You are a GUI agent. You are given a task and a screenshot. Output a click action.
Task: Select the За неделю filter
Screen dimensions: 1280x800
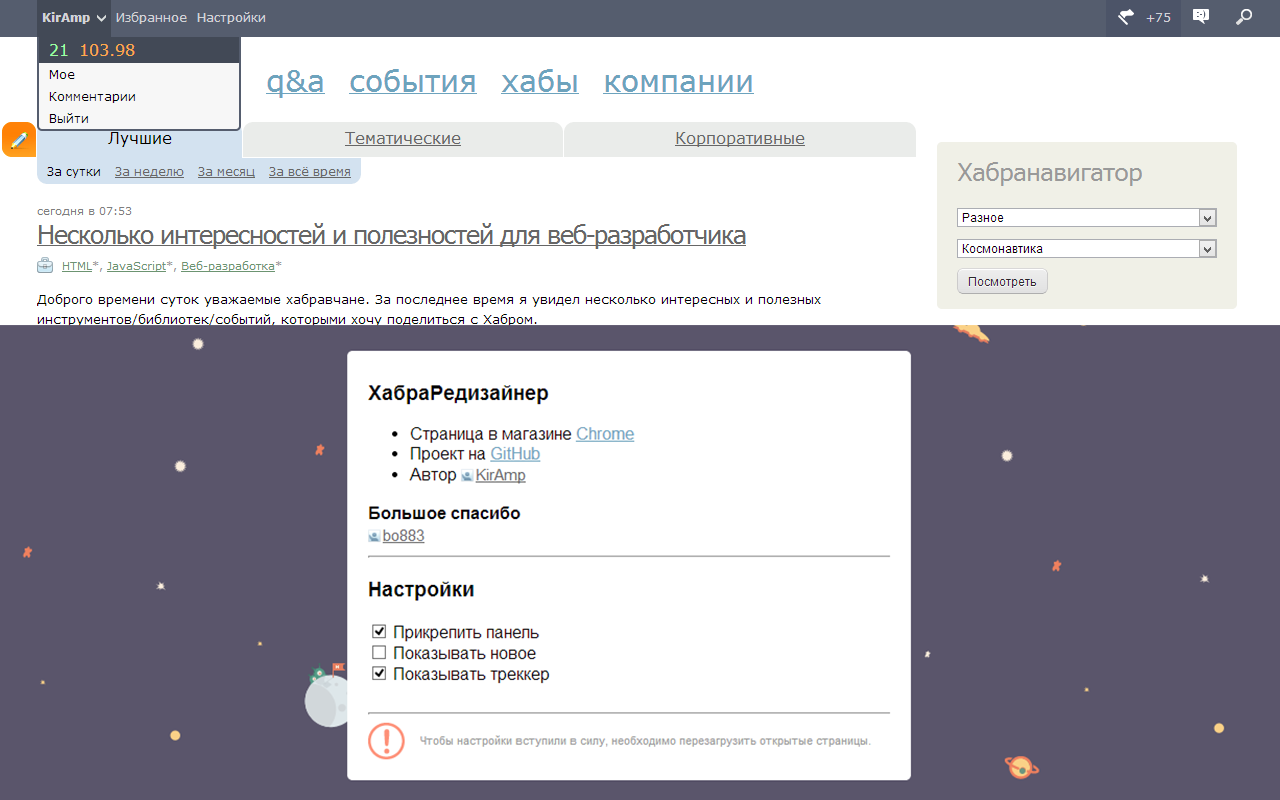tap(149, 172)
